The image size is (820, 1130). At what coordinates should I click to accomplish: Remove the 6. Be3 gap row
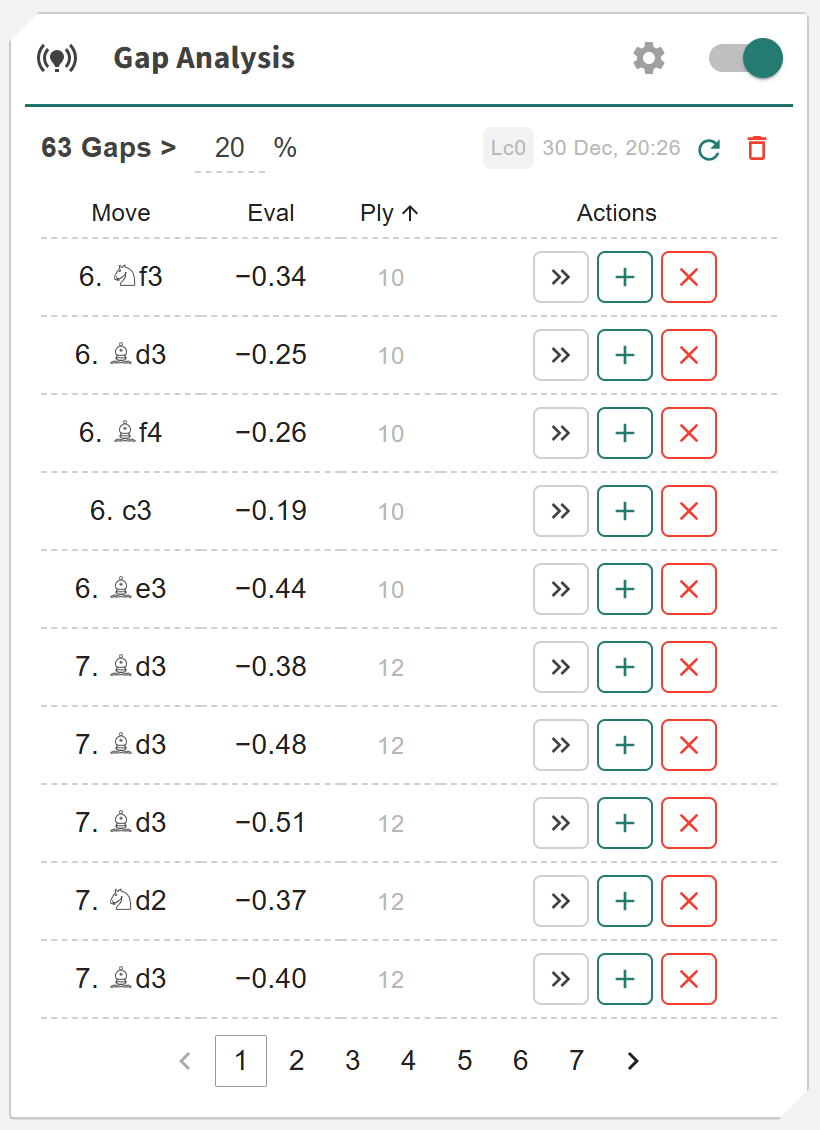(x=689, y=589)
